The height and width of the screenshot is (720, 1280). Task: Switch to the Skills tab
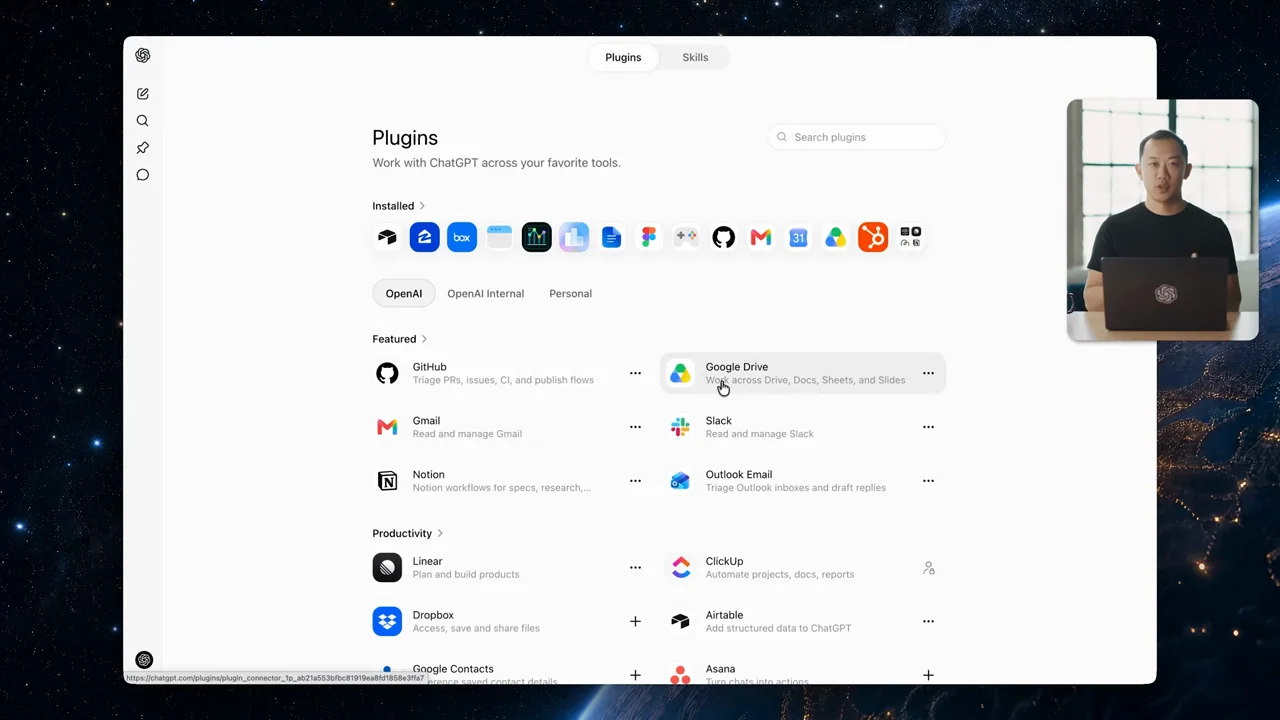[x=695, y=57]
